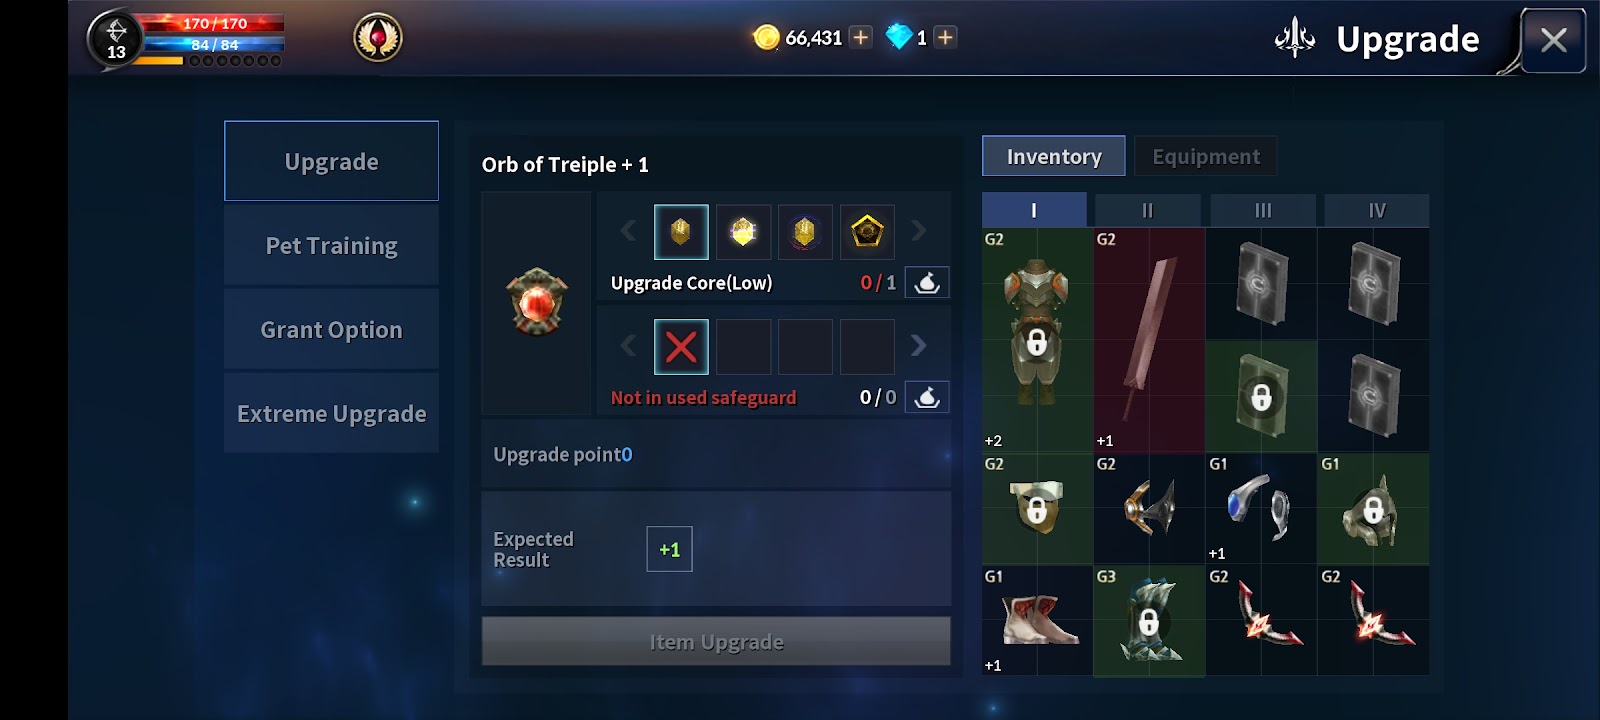The height and width of the screenshot is (720, 1600).
Task: Click the add gold plus icon
Action: [x=860, y=37]
